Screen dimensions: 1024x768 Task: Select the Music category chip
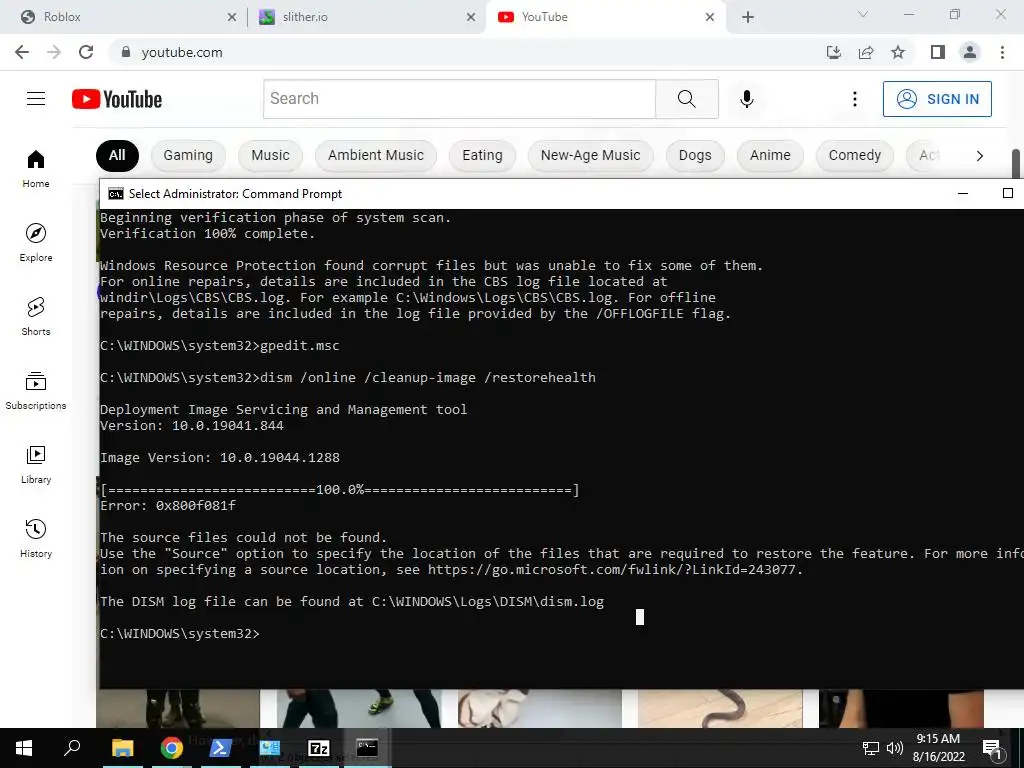click(270, 155)
